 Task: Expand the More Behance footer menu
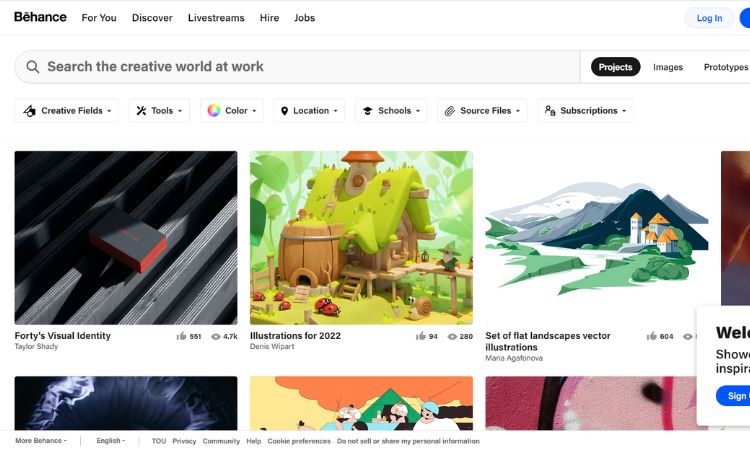pyautogui.click(x=41, y=440)
